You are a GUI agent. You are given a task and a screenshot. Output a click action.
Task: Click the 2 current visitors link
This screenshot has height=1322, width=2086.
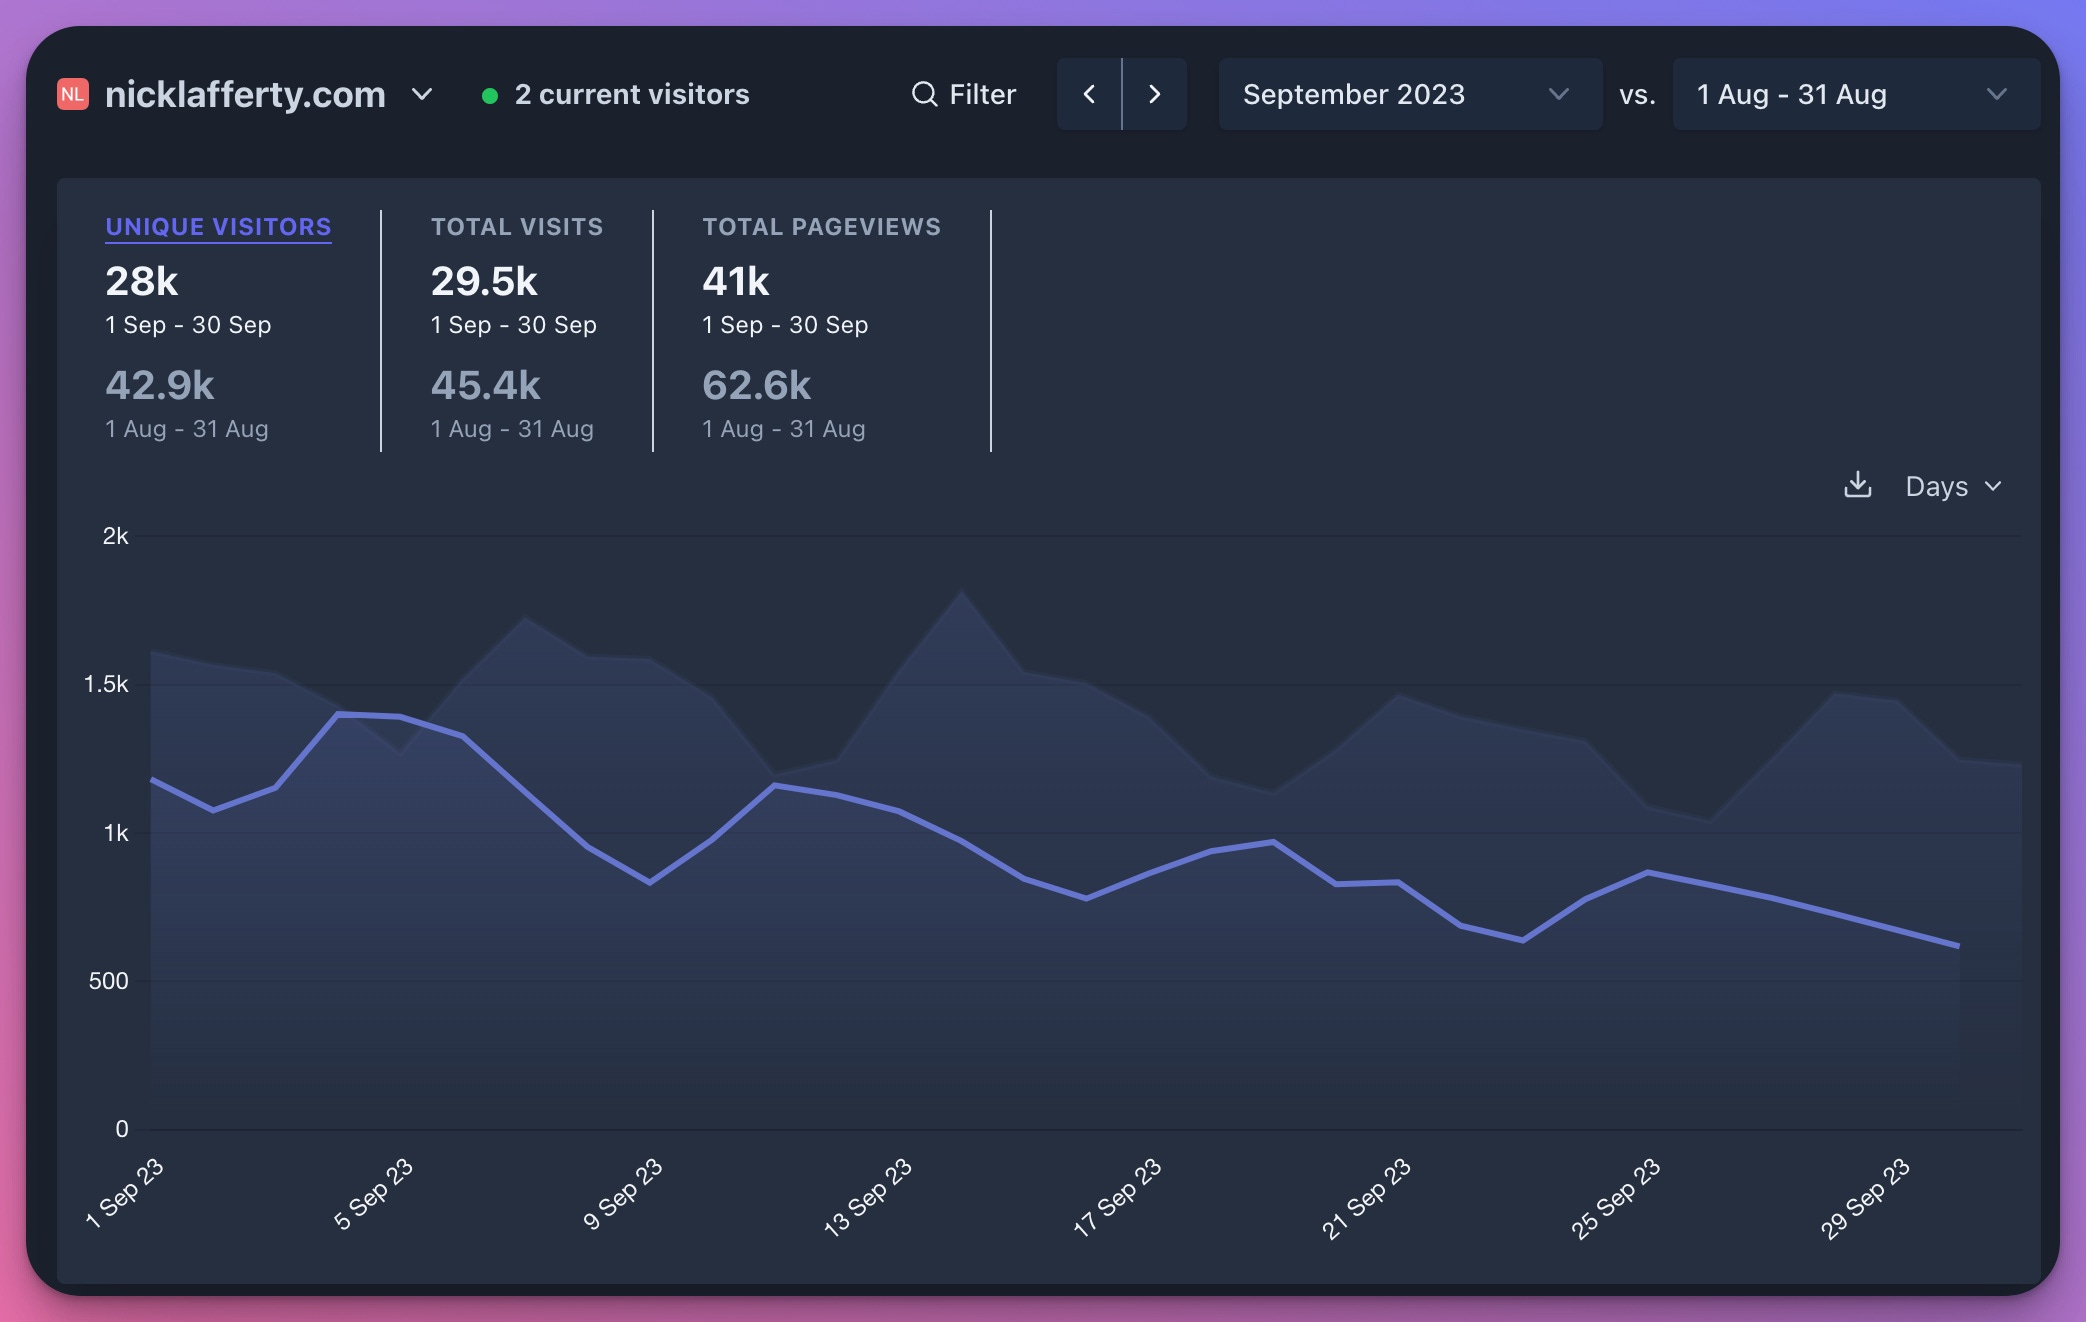[631, 94]
